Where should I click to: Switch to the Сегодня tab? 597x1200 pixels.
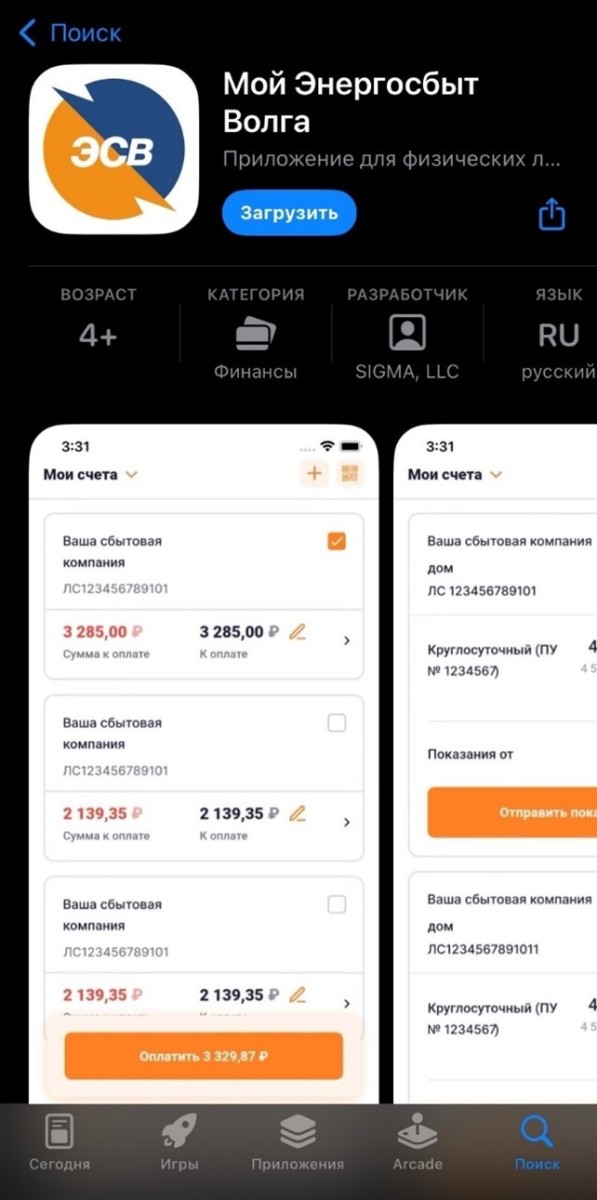point(59,1142)
